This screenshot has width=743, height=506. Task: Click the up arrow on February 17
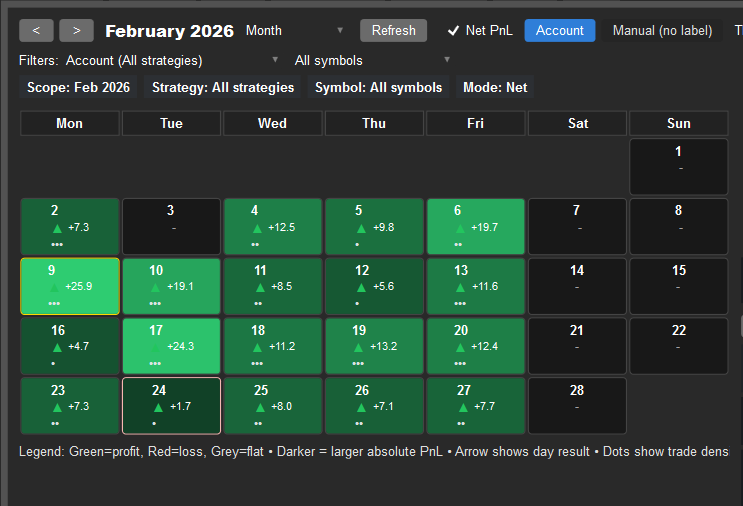[x=157, y=347]
